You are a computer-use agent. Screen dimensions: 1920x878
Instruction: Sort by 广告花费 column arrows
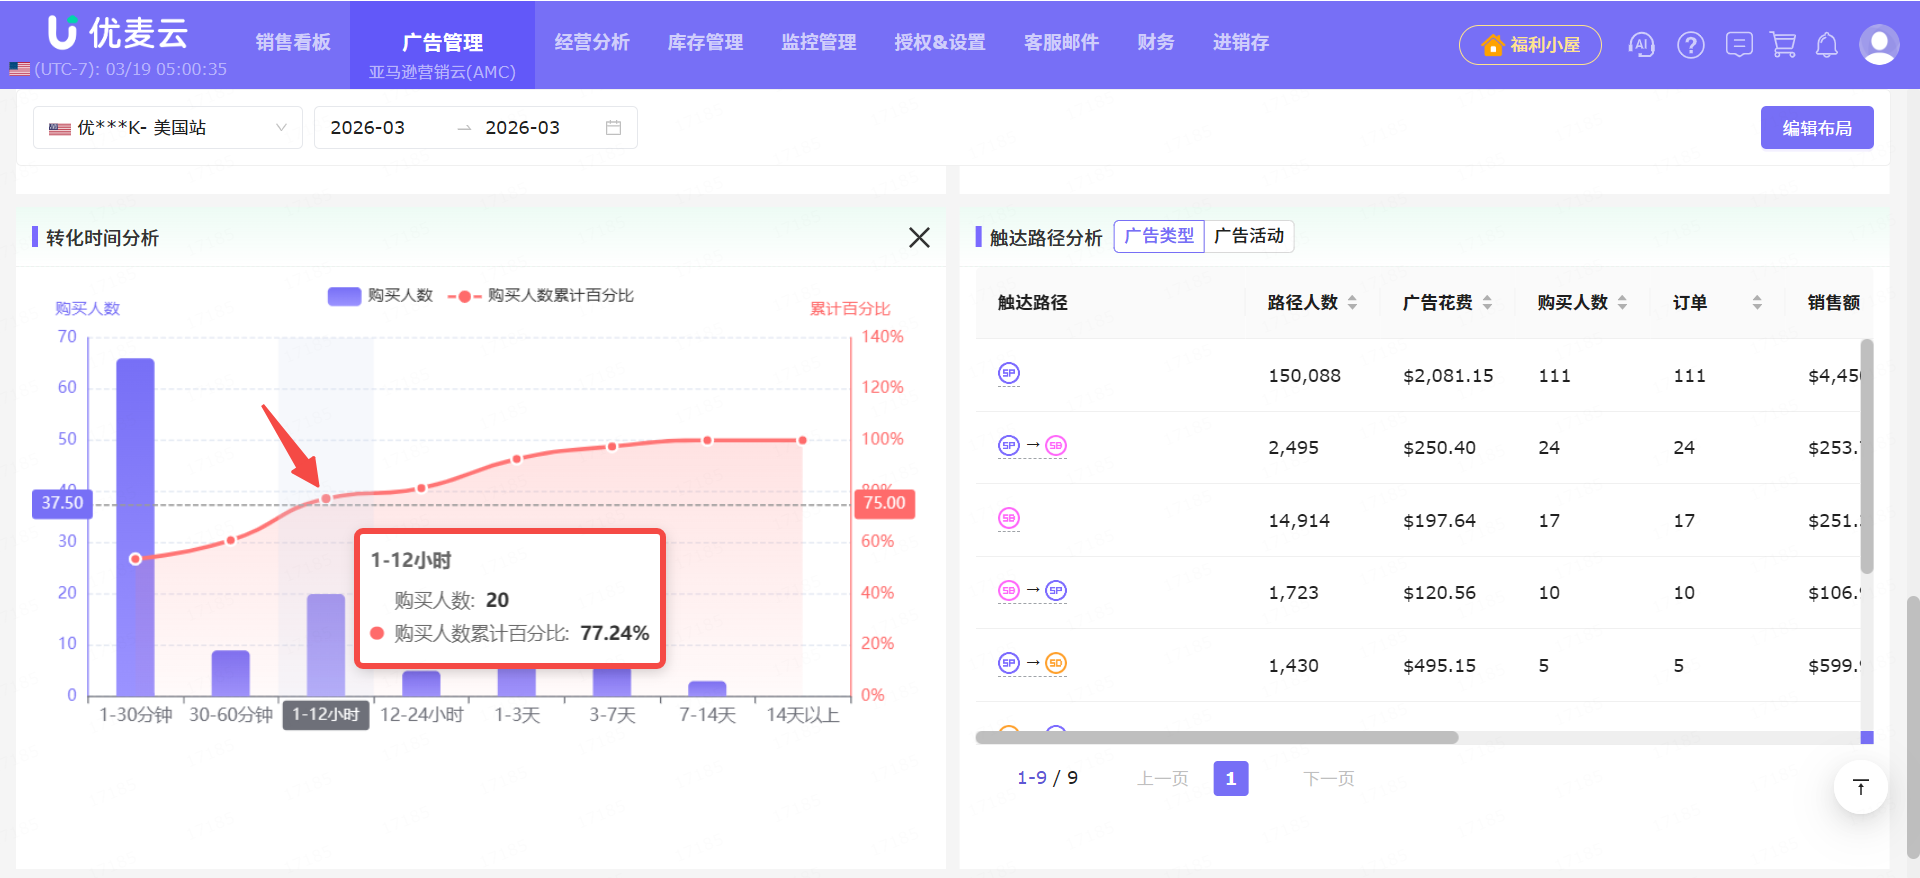(1487, 302)
